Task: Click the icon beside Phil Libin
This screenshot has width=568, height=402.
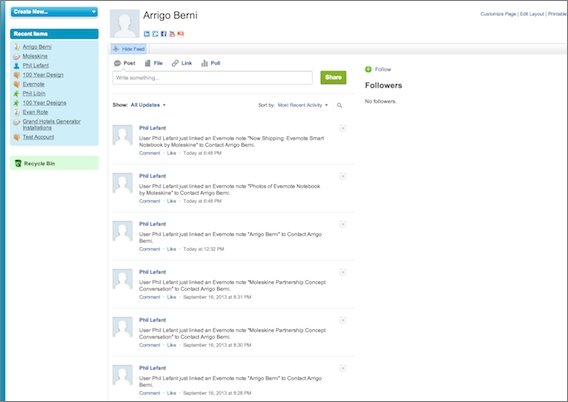Action: pos(16,94)
